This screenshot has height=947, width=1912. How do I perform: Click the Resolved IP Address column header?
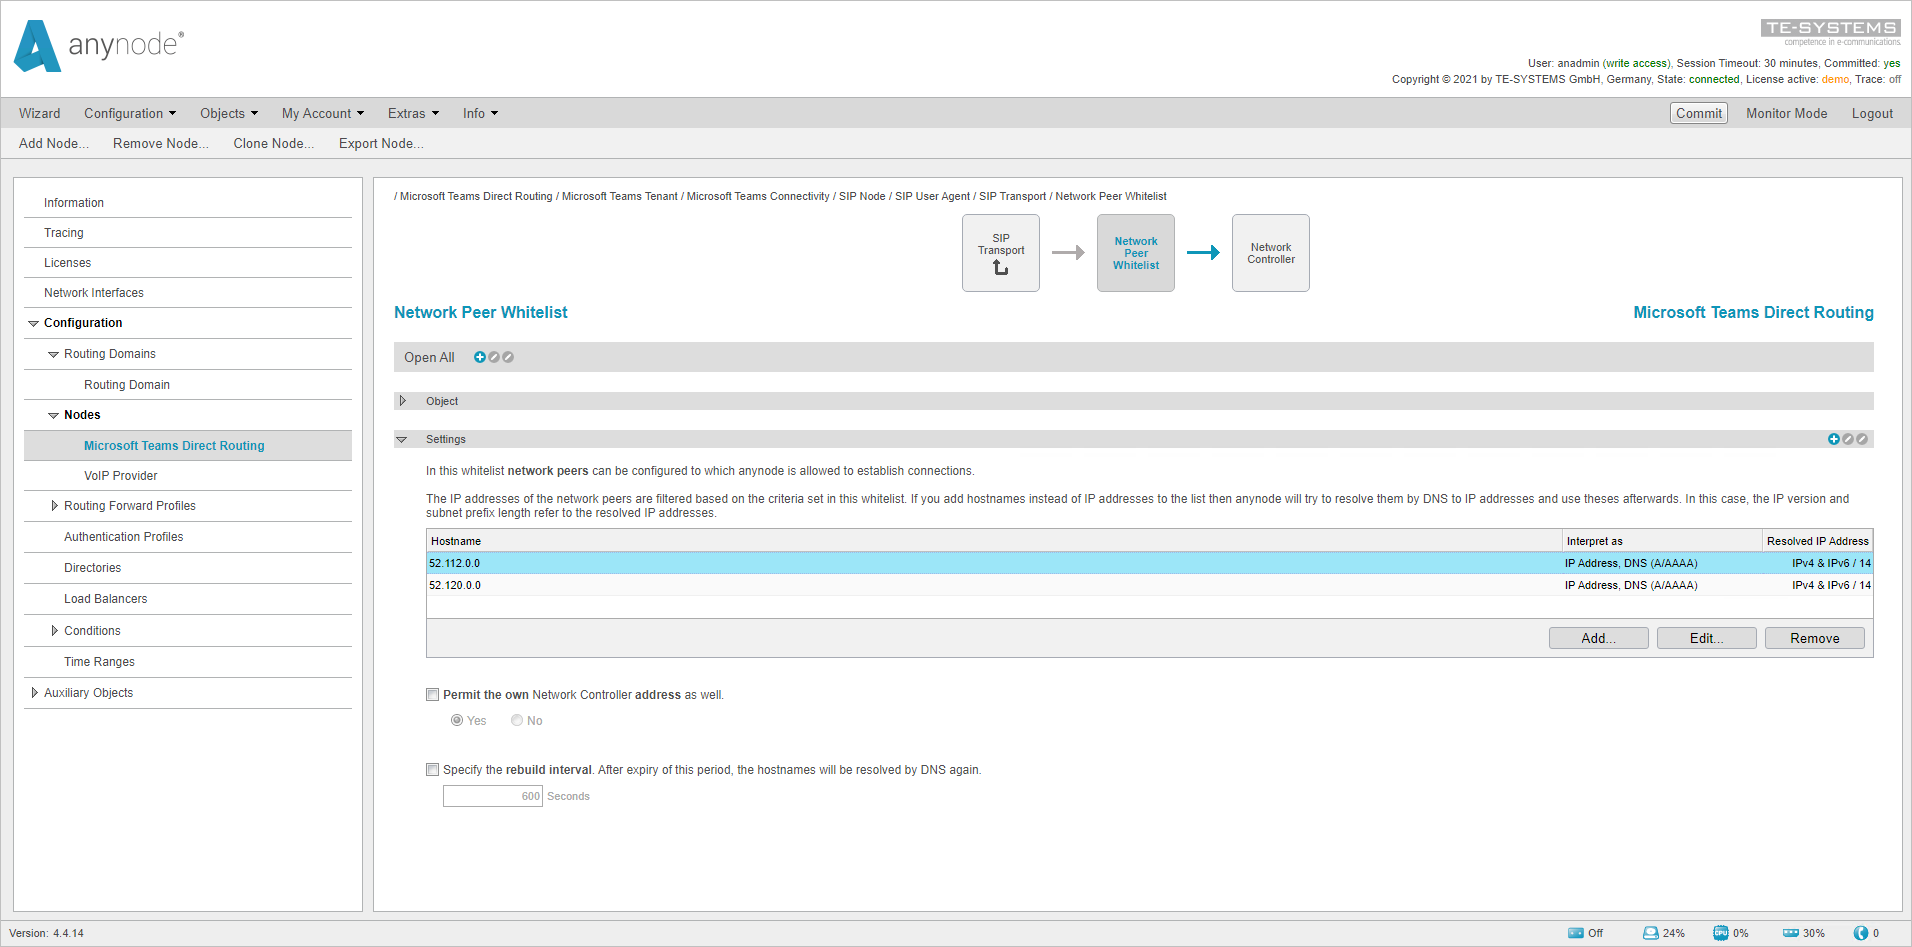(1818, 541)
